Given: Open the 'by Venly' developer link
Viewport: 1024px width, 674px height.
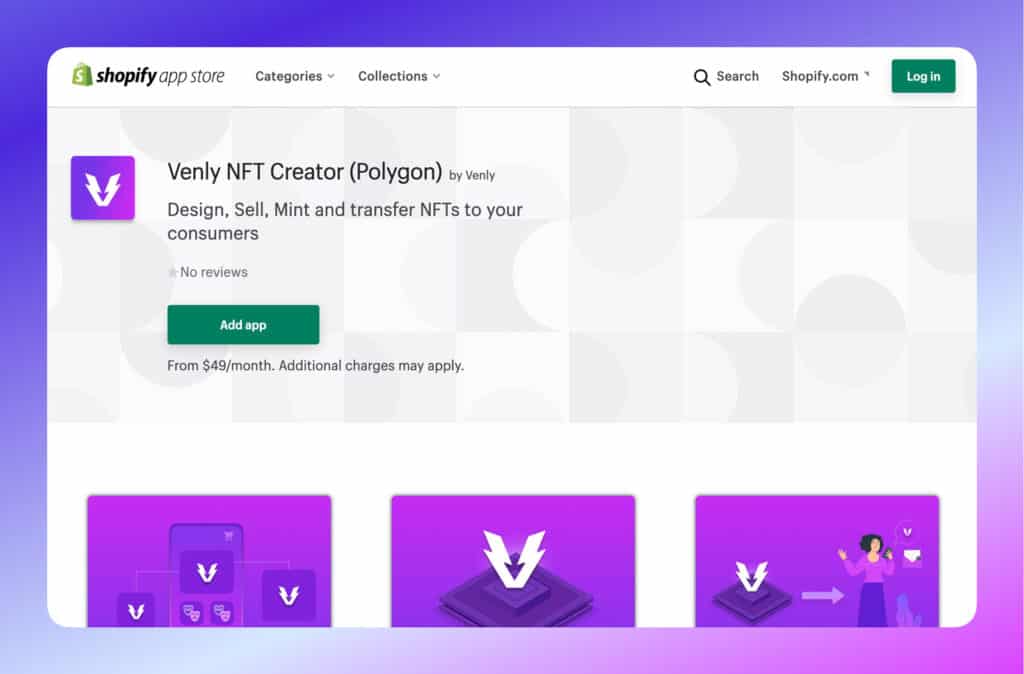Looking at the screenshot, I should pyautogui.click(x=472, y=175).
